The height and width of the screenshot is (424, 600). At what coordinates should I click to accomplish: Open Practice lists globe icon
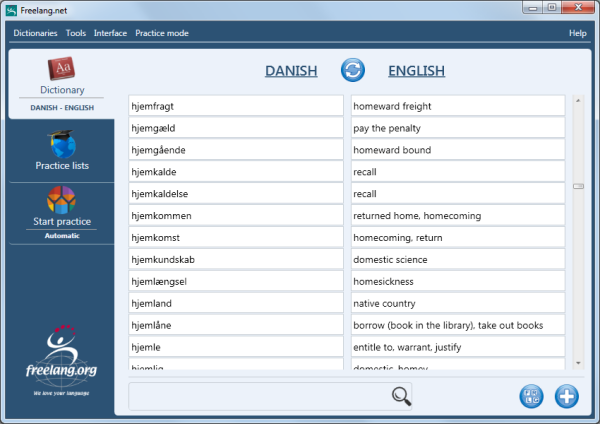[61, 145]
